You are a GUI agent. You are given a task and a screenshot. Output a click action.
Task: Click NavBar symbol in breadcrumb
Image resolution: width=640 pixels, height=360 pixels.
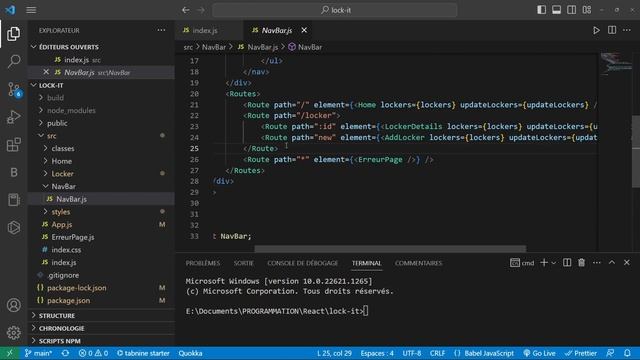pos(305,47)
